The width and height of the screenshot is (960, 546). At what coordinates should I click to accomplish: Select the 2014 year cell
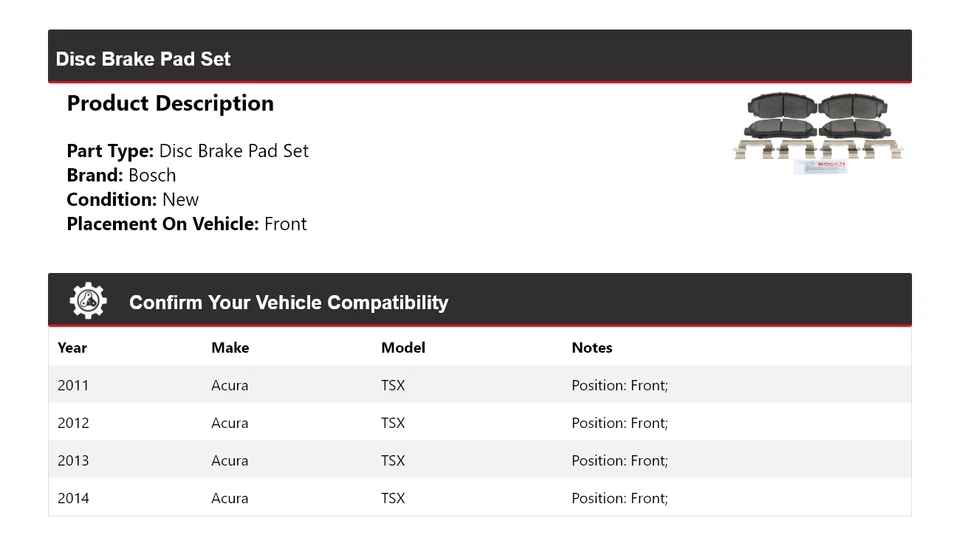[x=73, y=498]
